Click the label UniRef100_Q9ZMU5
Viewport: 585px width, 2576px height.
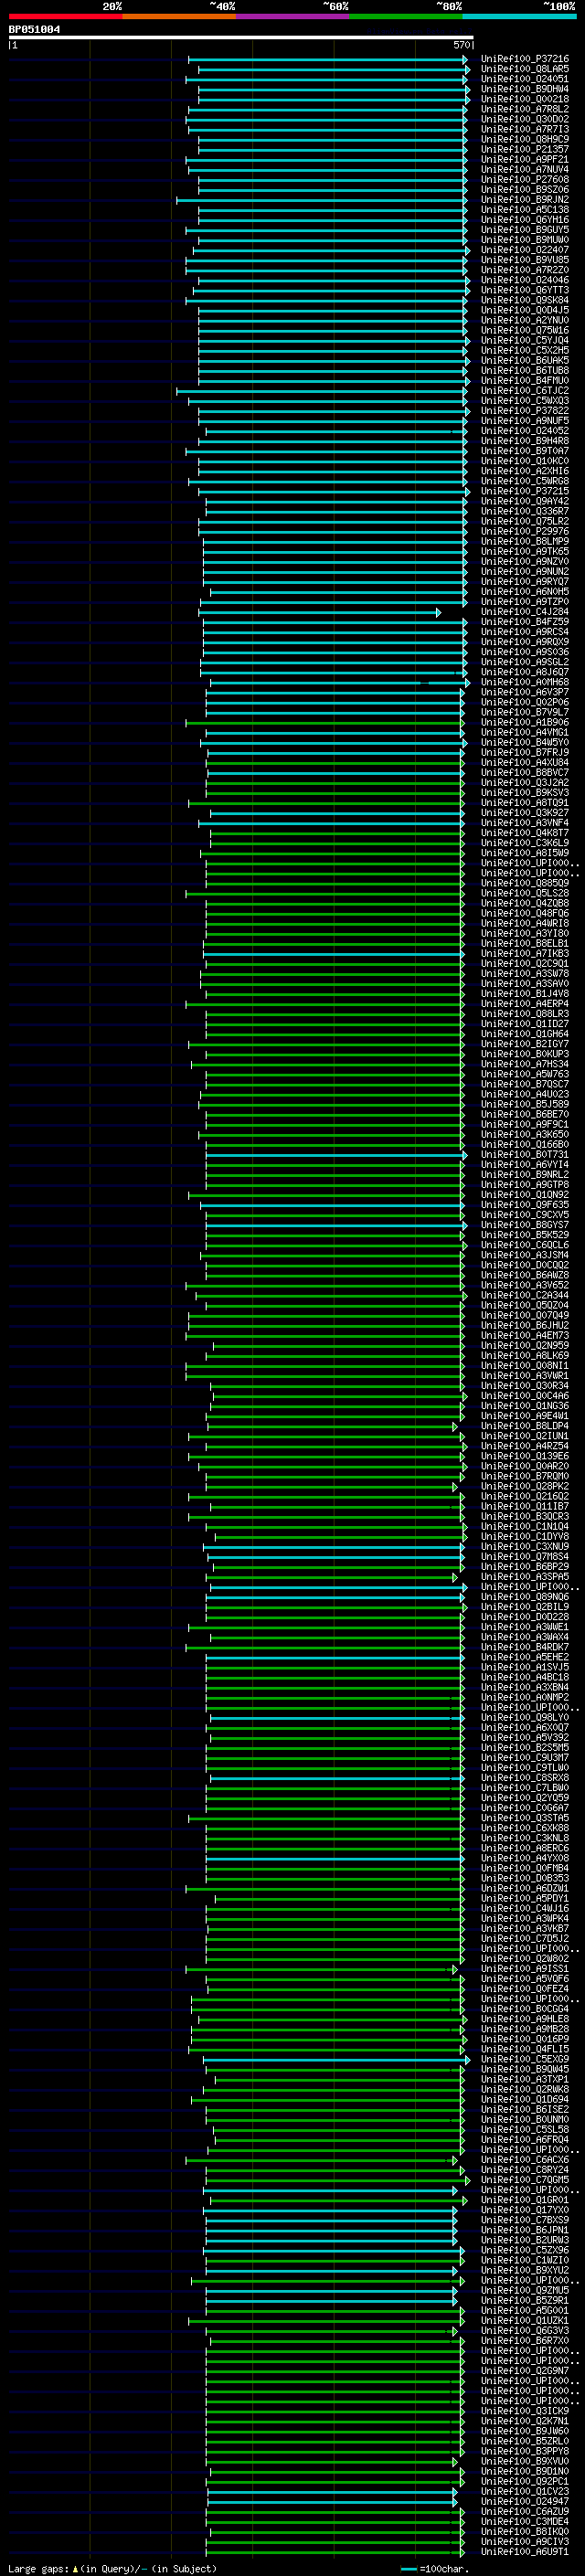[x=525, y=2290]
